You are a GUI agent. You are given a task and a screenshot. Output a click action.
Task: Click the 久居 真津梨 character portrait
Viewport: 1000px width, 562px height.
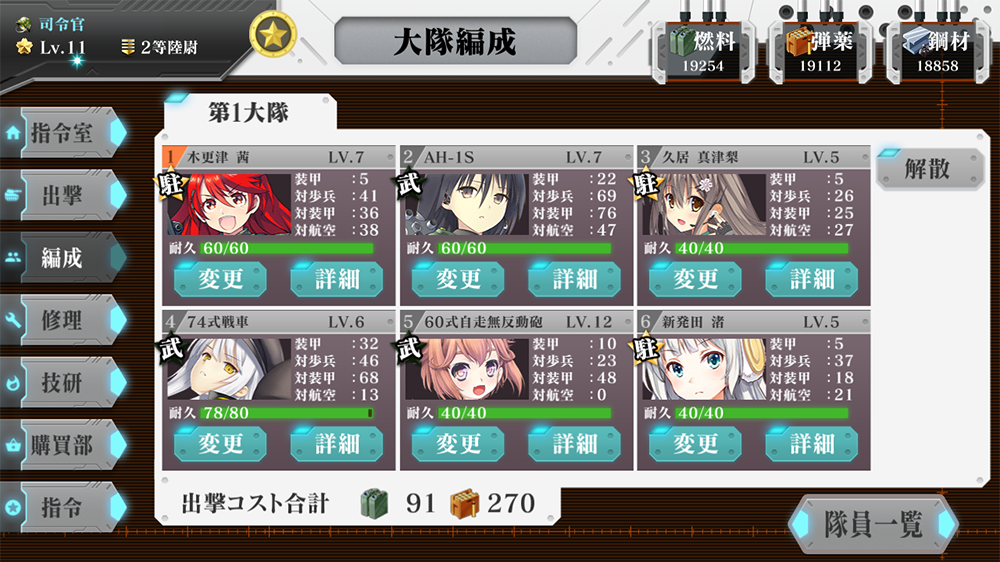(x=703, y=204)
